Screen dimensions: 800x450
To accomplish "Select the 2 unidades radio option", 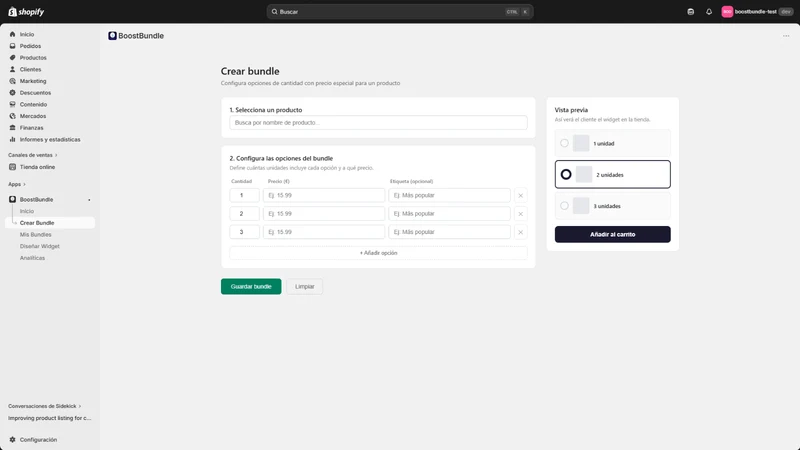I will coord(566,174).
